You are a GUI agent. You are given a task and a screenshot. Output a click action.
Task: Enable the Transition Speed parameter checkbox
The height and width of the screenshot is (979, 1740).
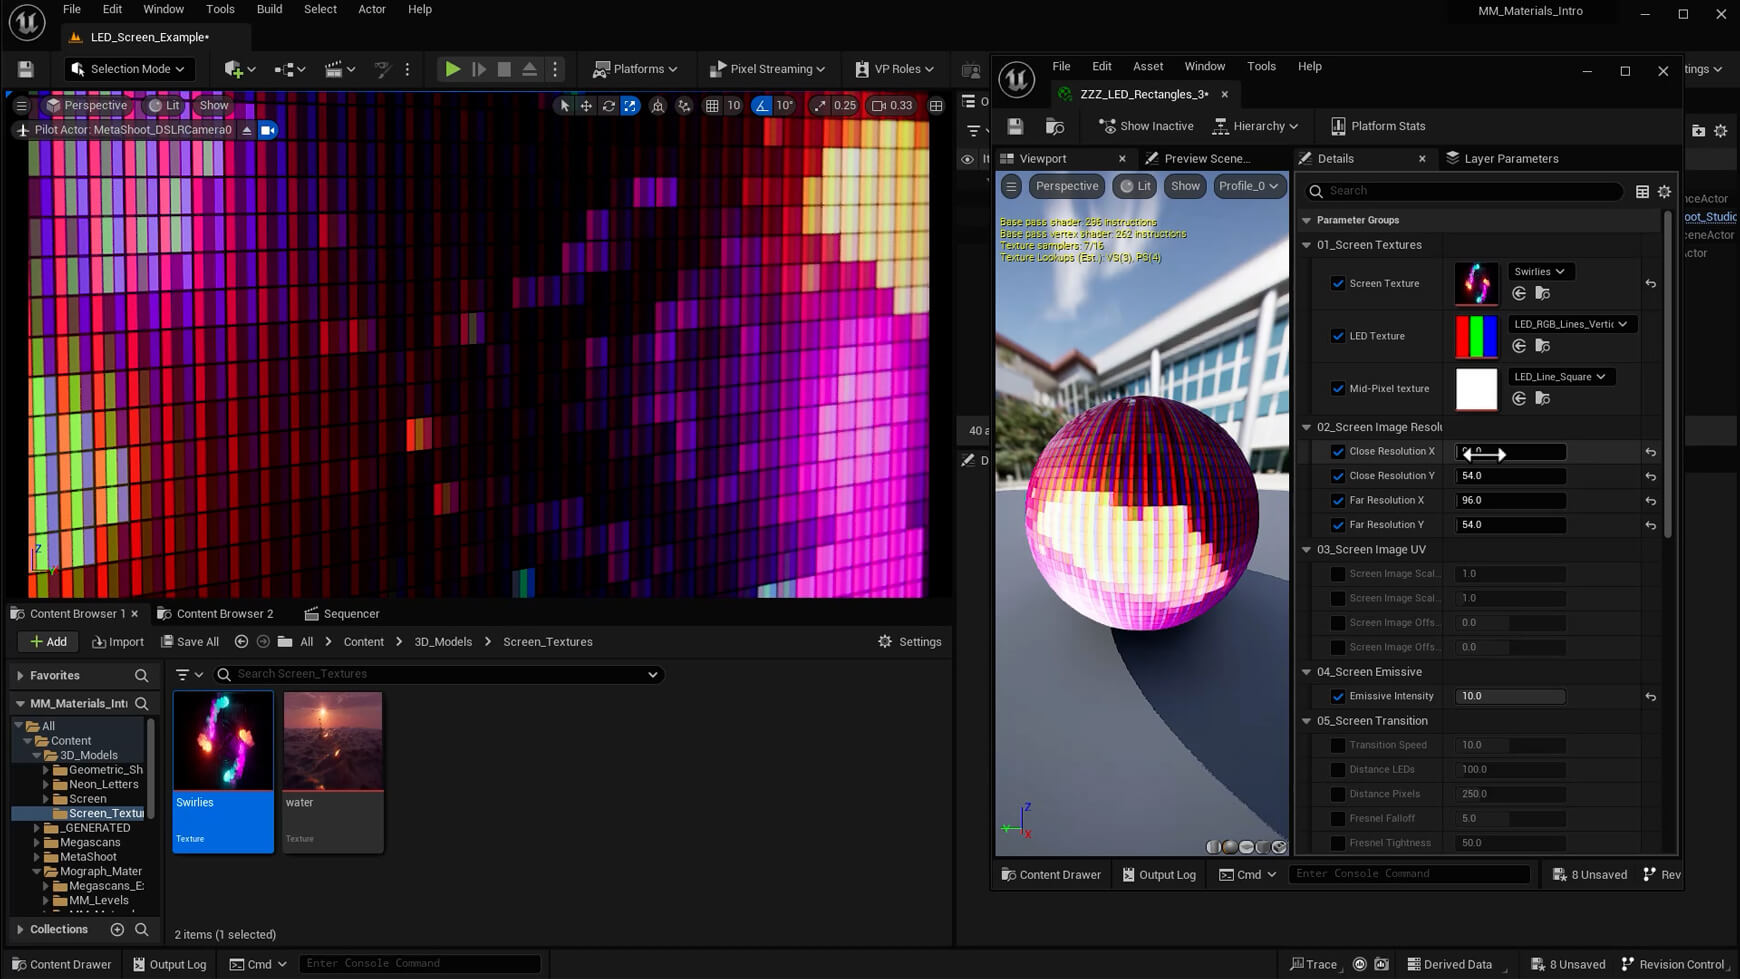pyautogui.click(x=1338, y=745)
